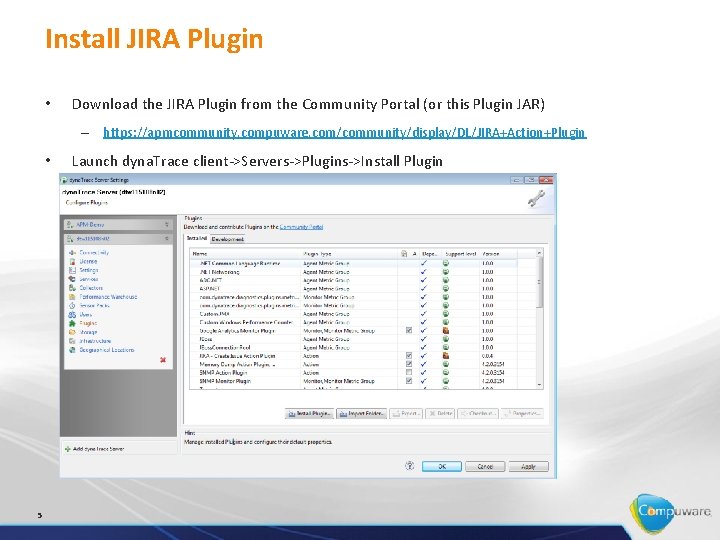Click the document icon column header

click(x=404, y=253)
